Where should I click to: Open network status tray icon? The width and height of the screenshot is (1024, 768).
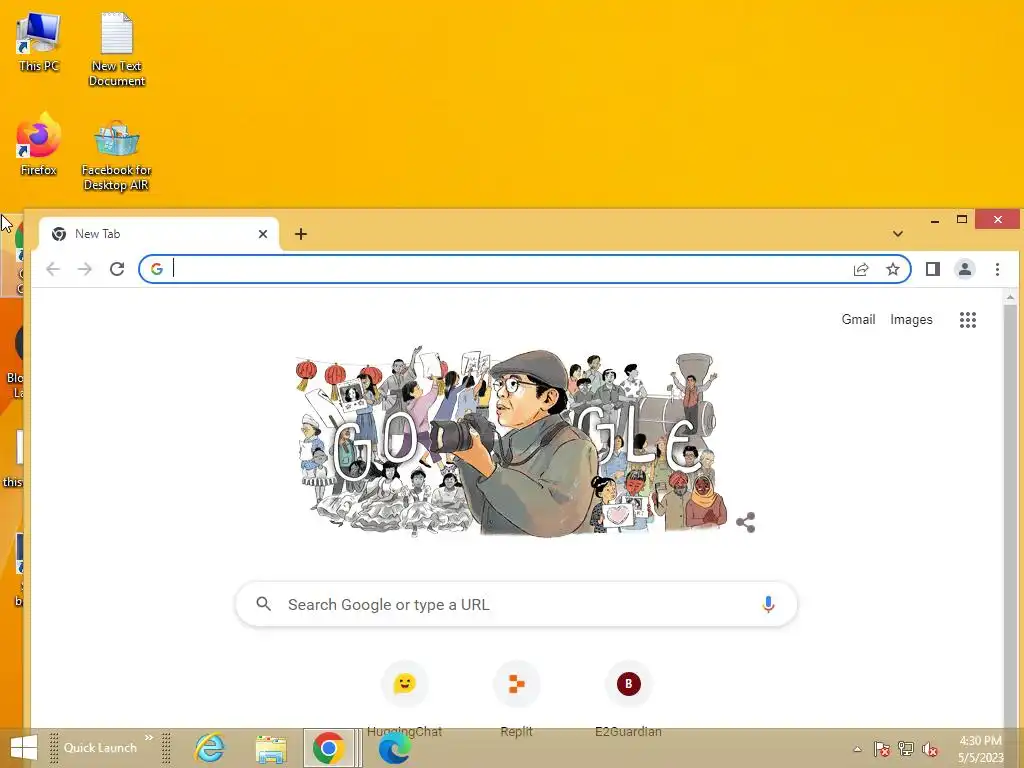906,748
